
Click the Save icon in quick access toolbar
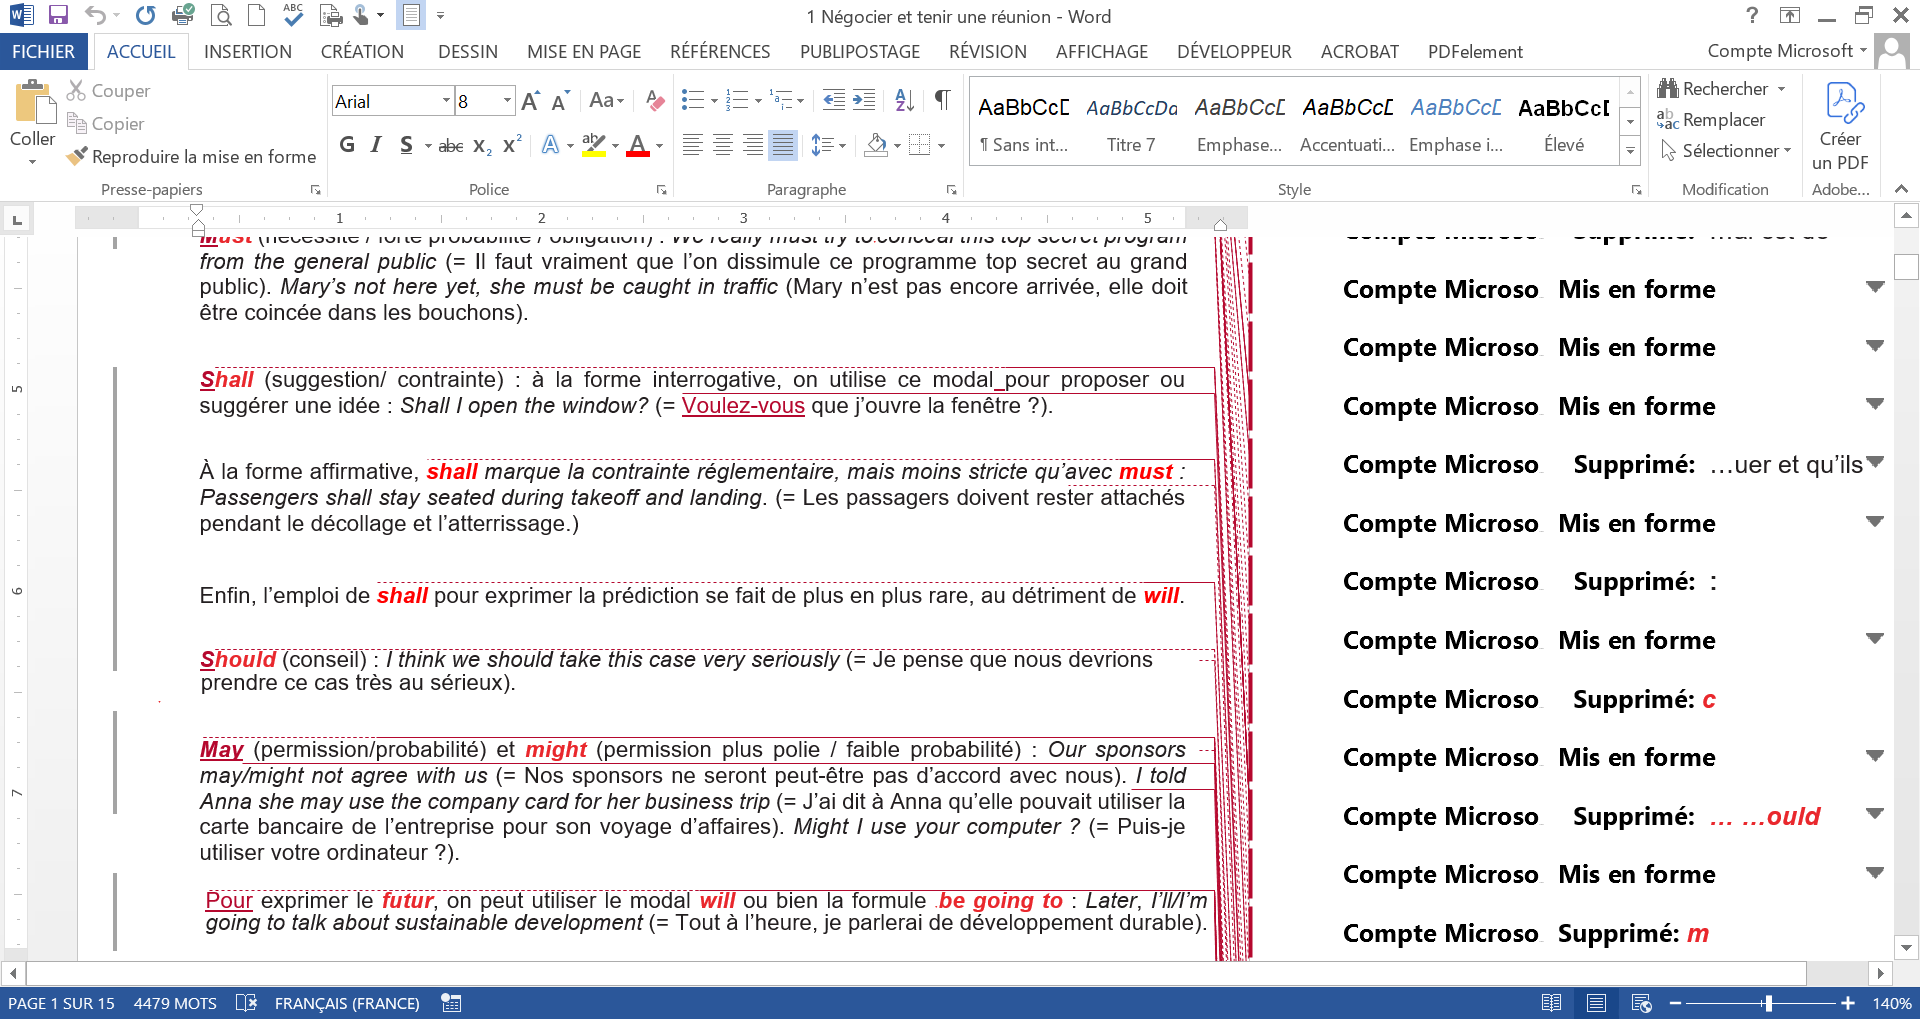click(x=58, y=15)
